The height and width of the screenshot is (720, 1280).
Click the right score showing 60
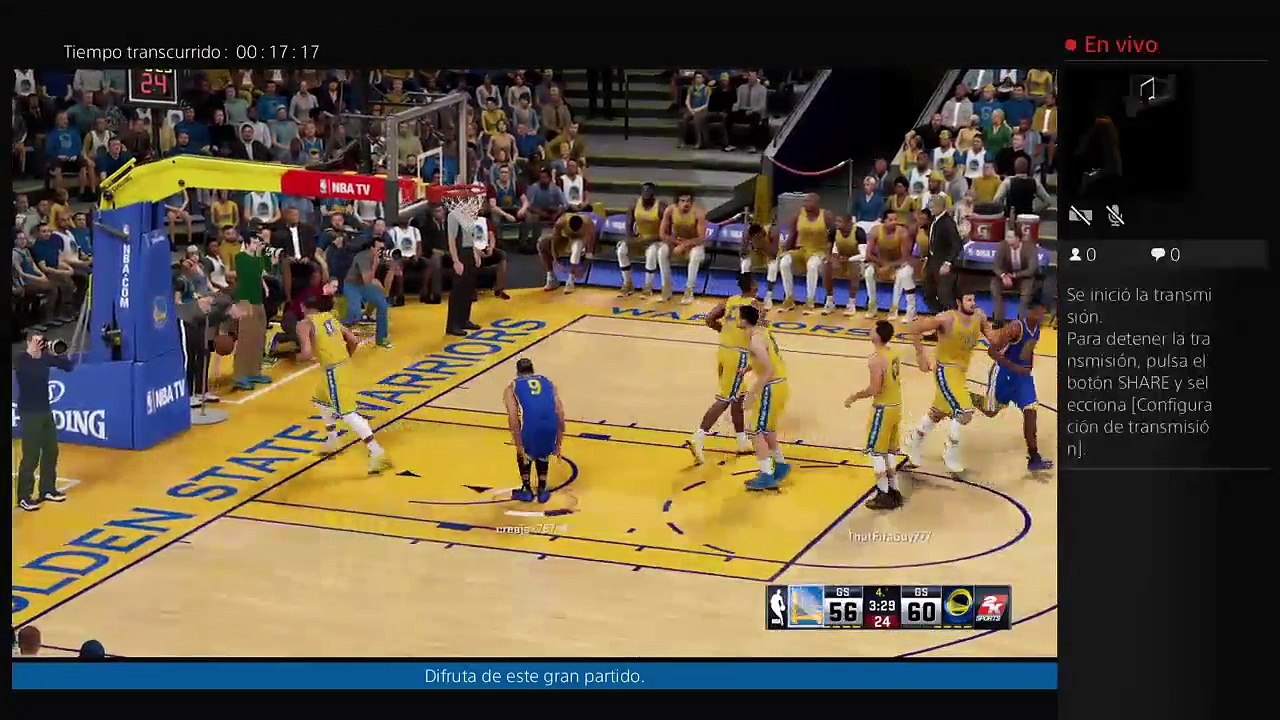[920, 612]
